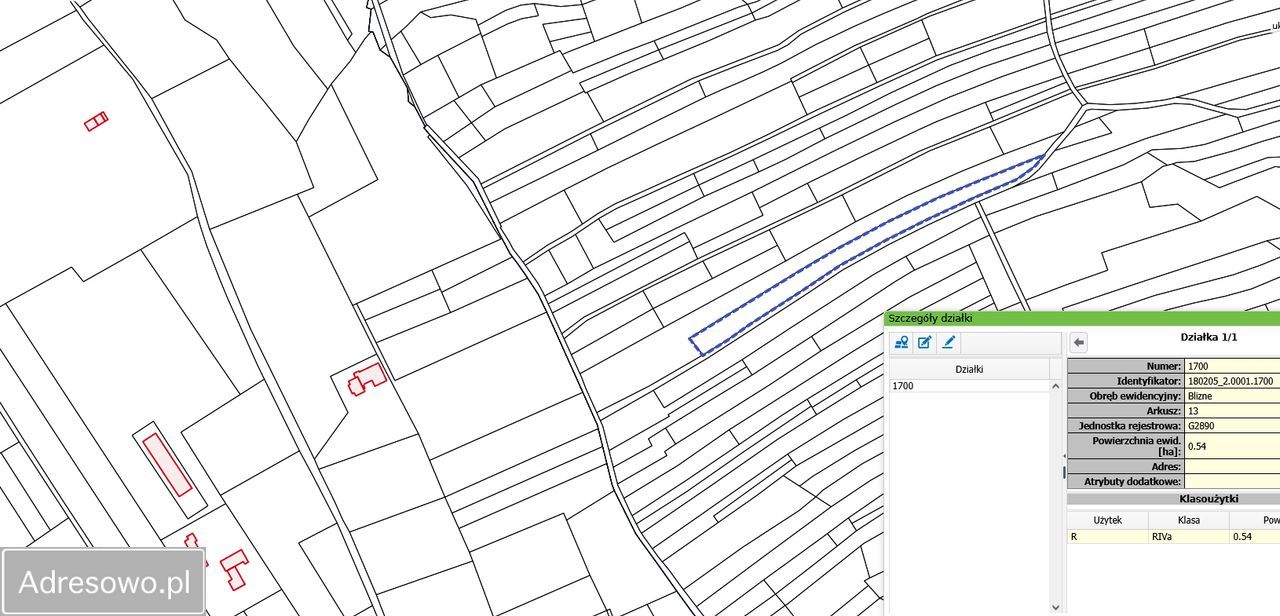Click the Klasoużytki section header
Screen dimensions: 1280x616
pyautogui.click(x=1173, y=498)
